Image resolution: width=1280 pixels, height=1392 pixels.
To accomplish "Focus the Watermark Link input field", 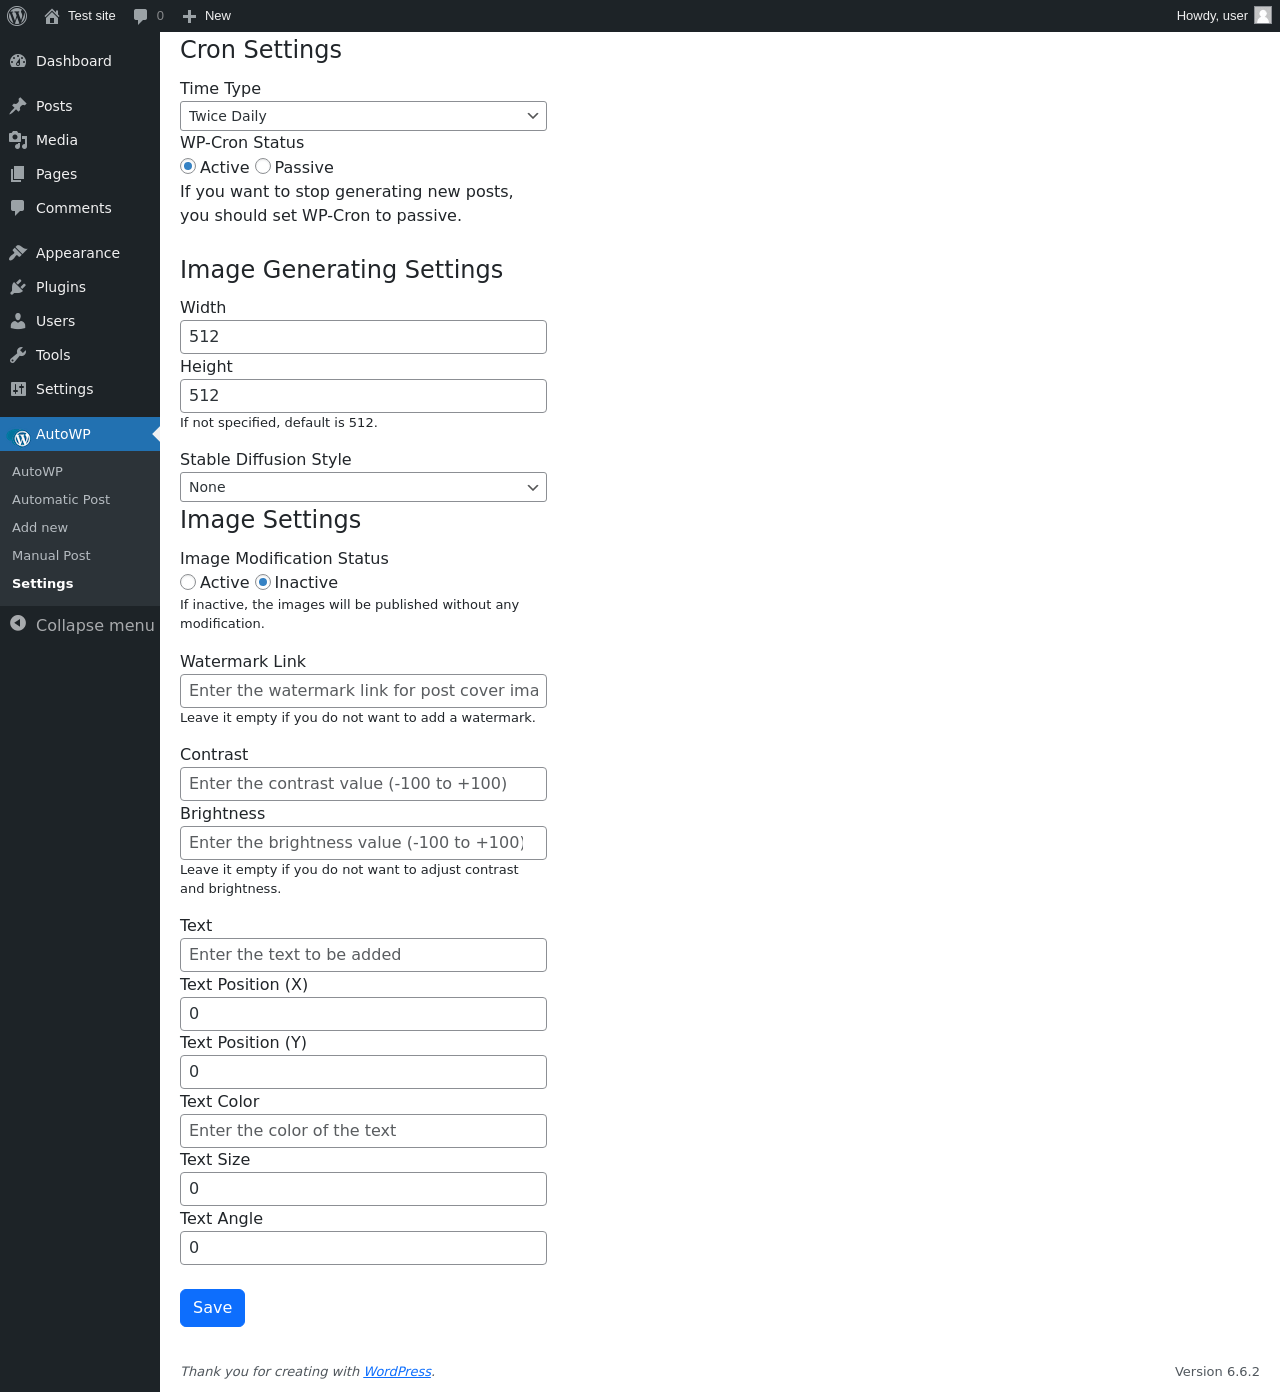I will [x=363, y=691].
